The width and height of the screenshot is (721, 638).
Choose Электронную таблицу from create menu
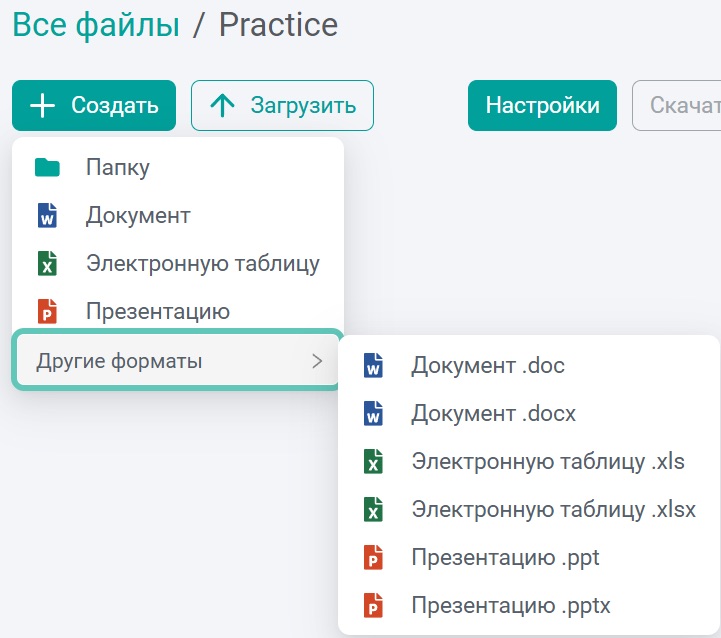[x=178, y=263]
